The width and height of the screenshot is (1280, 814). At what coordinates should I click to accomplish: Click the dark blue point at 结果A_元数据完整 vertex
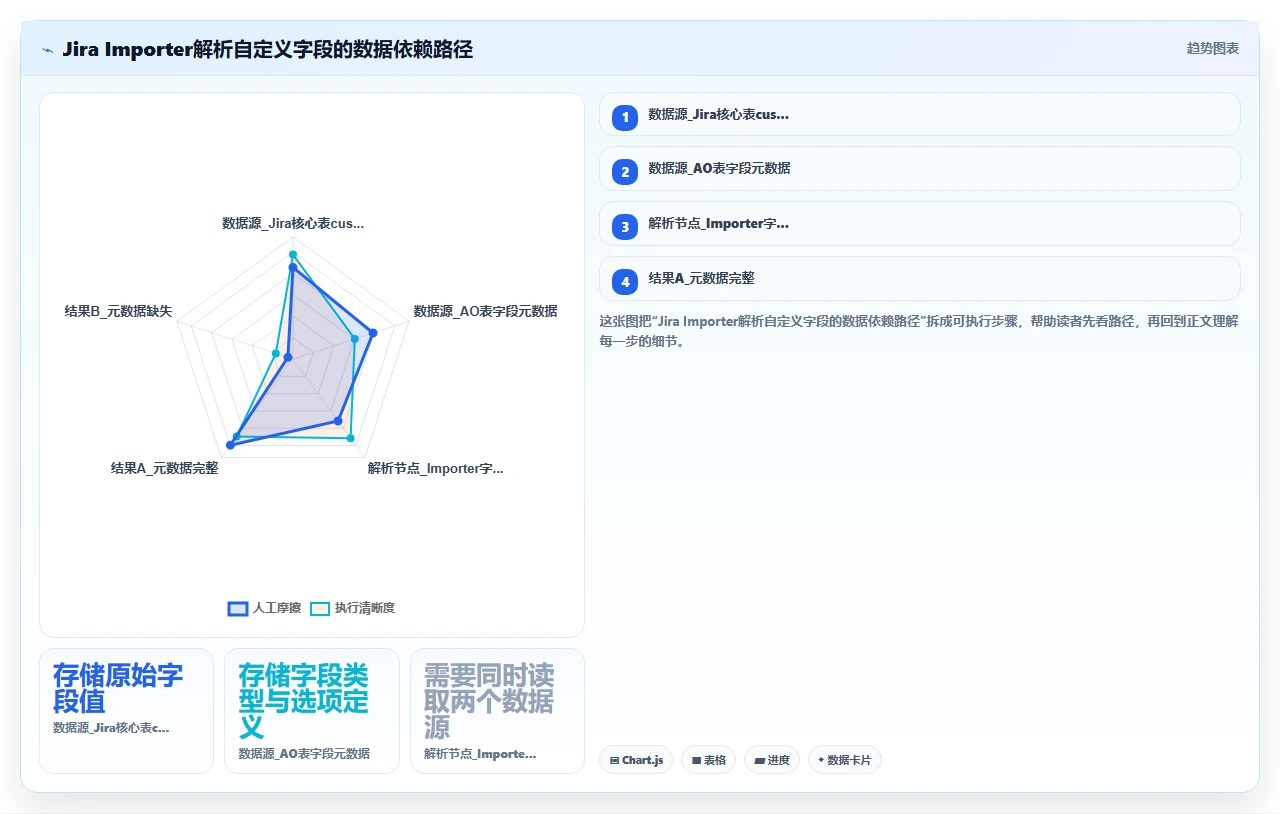click(x=231, y=444)
